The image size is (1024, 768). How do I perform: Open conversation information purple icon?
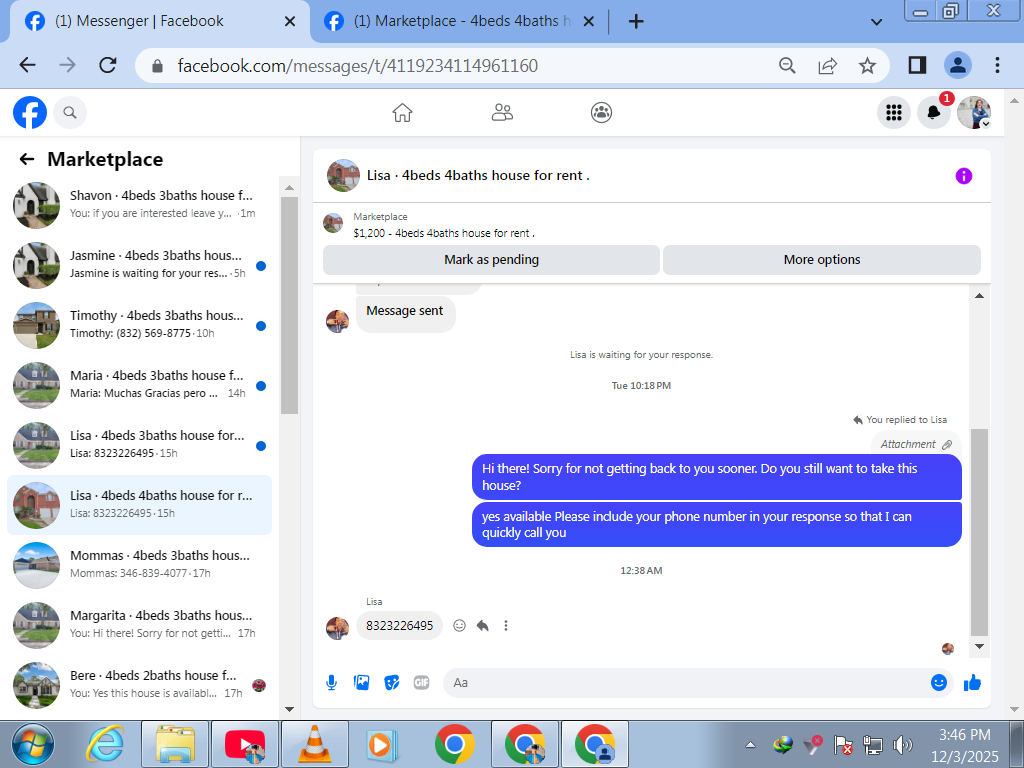click(963, 176)
